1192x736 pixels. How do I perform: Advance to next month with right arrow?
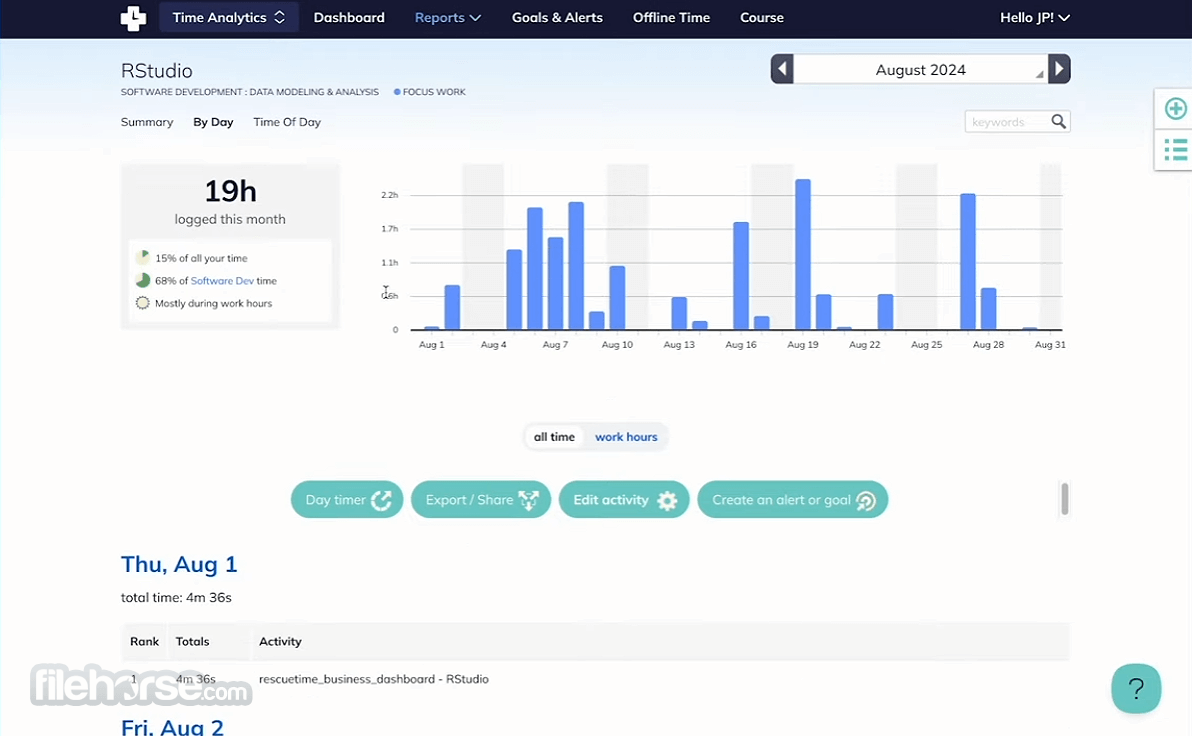(x=1059, y=69)
